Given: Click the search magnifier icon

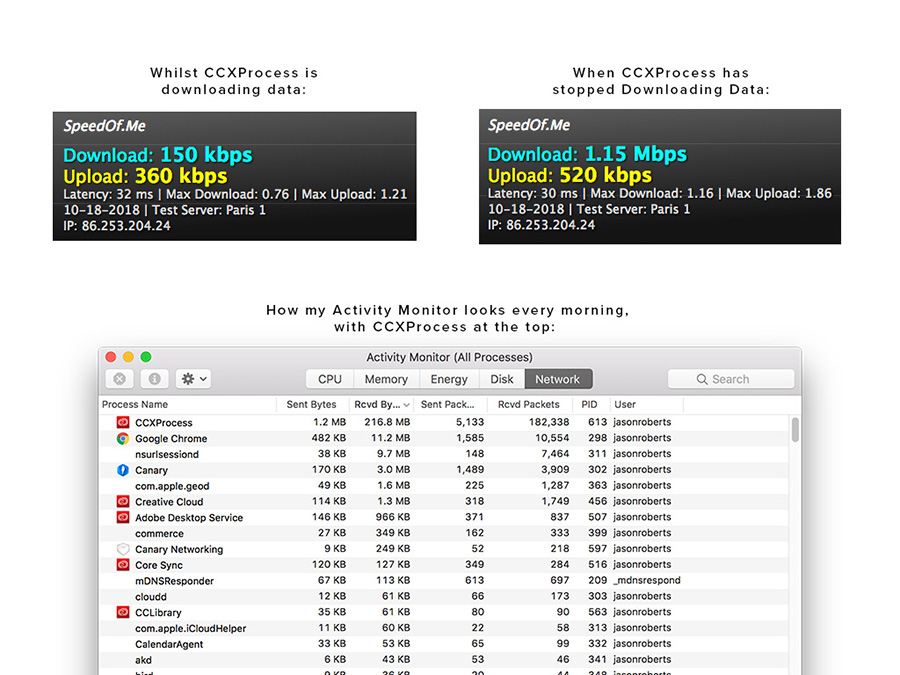Looking at the screenshot, I should pyautogui.click(x=701, y=379).
